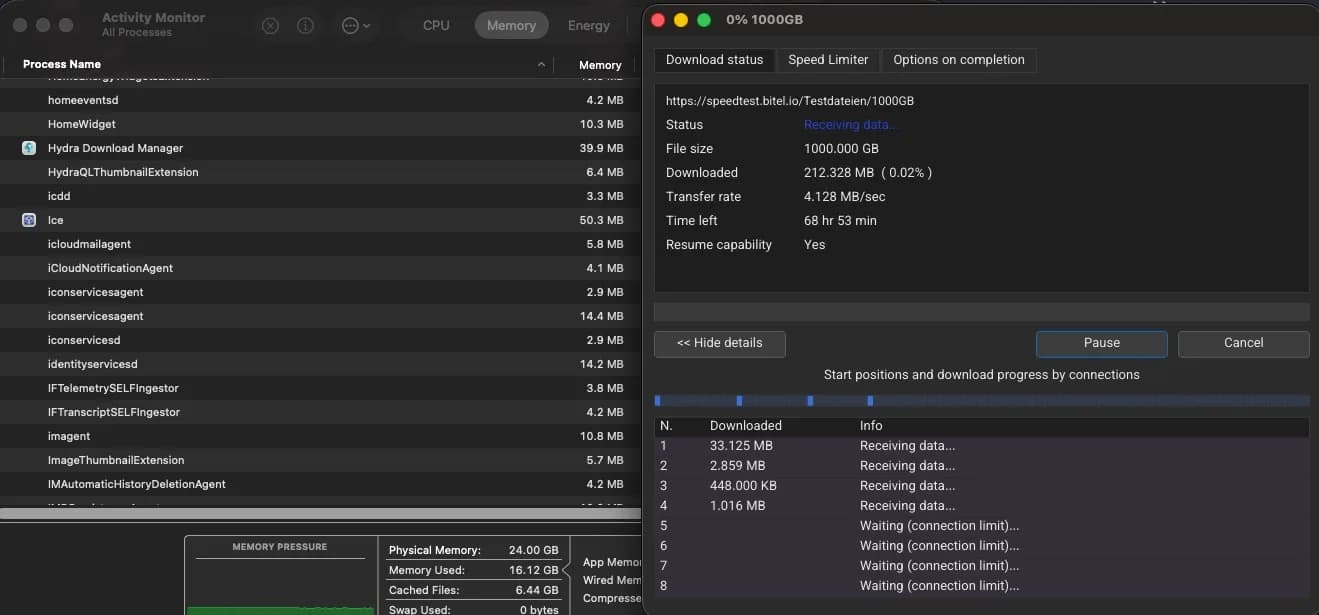Click the Physical Memory 24.00 GB entry
Screen dimensions: 1319x615
(x=473, y=550)
